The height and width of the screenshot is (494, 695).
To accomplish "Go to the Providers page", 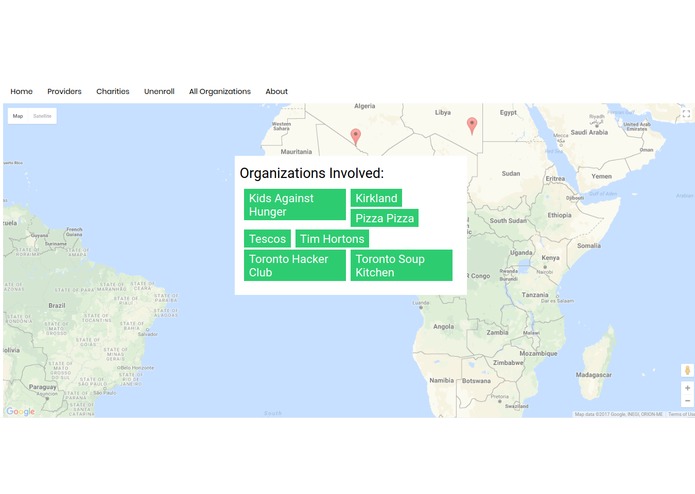I will [64, 91].
